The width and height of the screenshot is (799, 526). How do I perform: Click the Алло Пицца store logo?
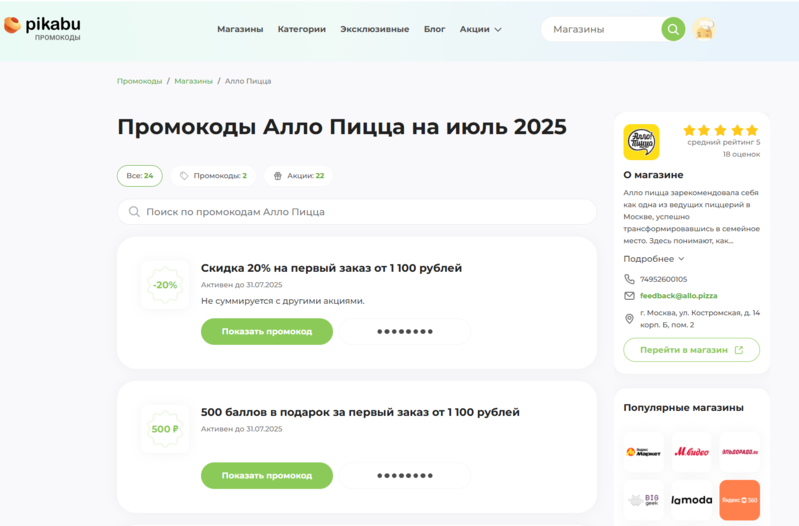click(641, 142)
